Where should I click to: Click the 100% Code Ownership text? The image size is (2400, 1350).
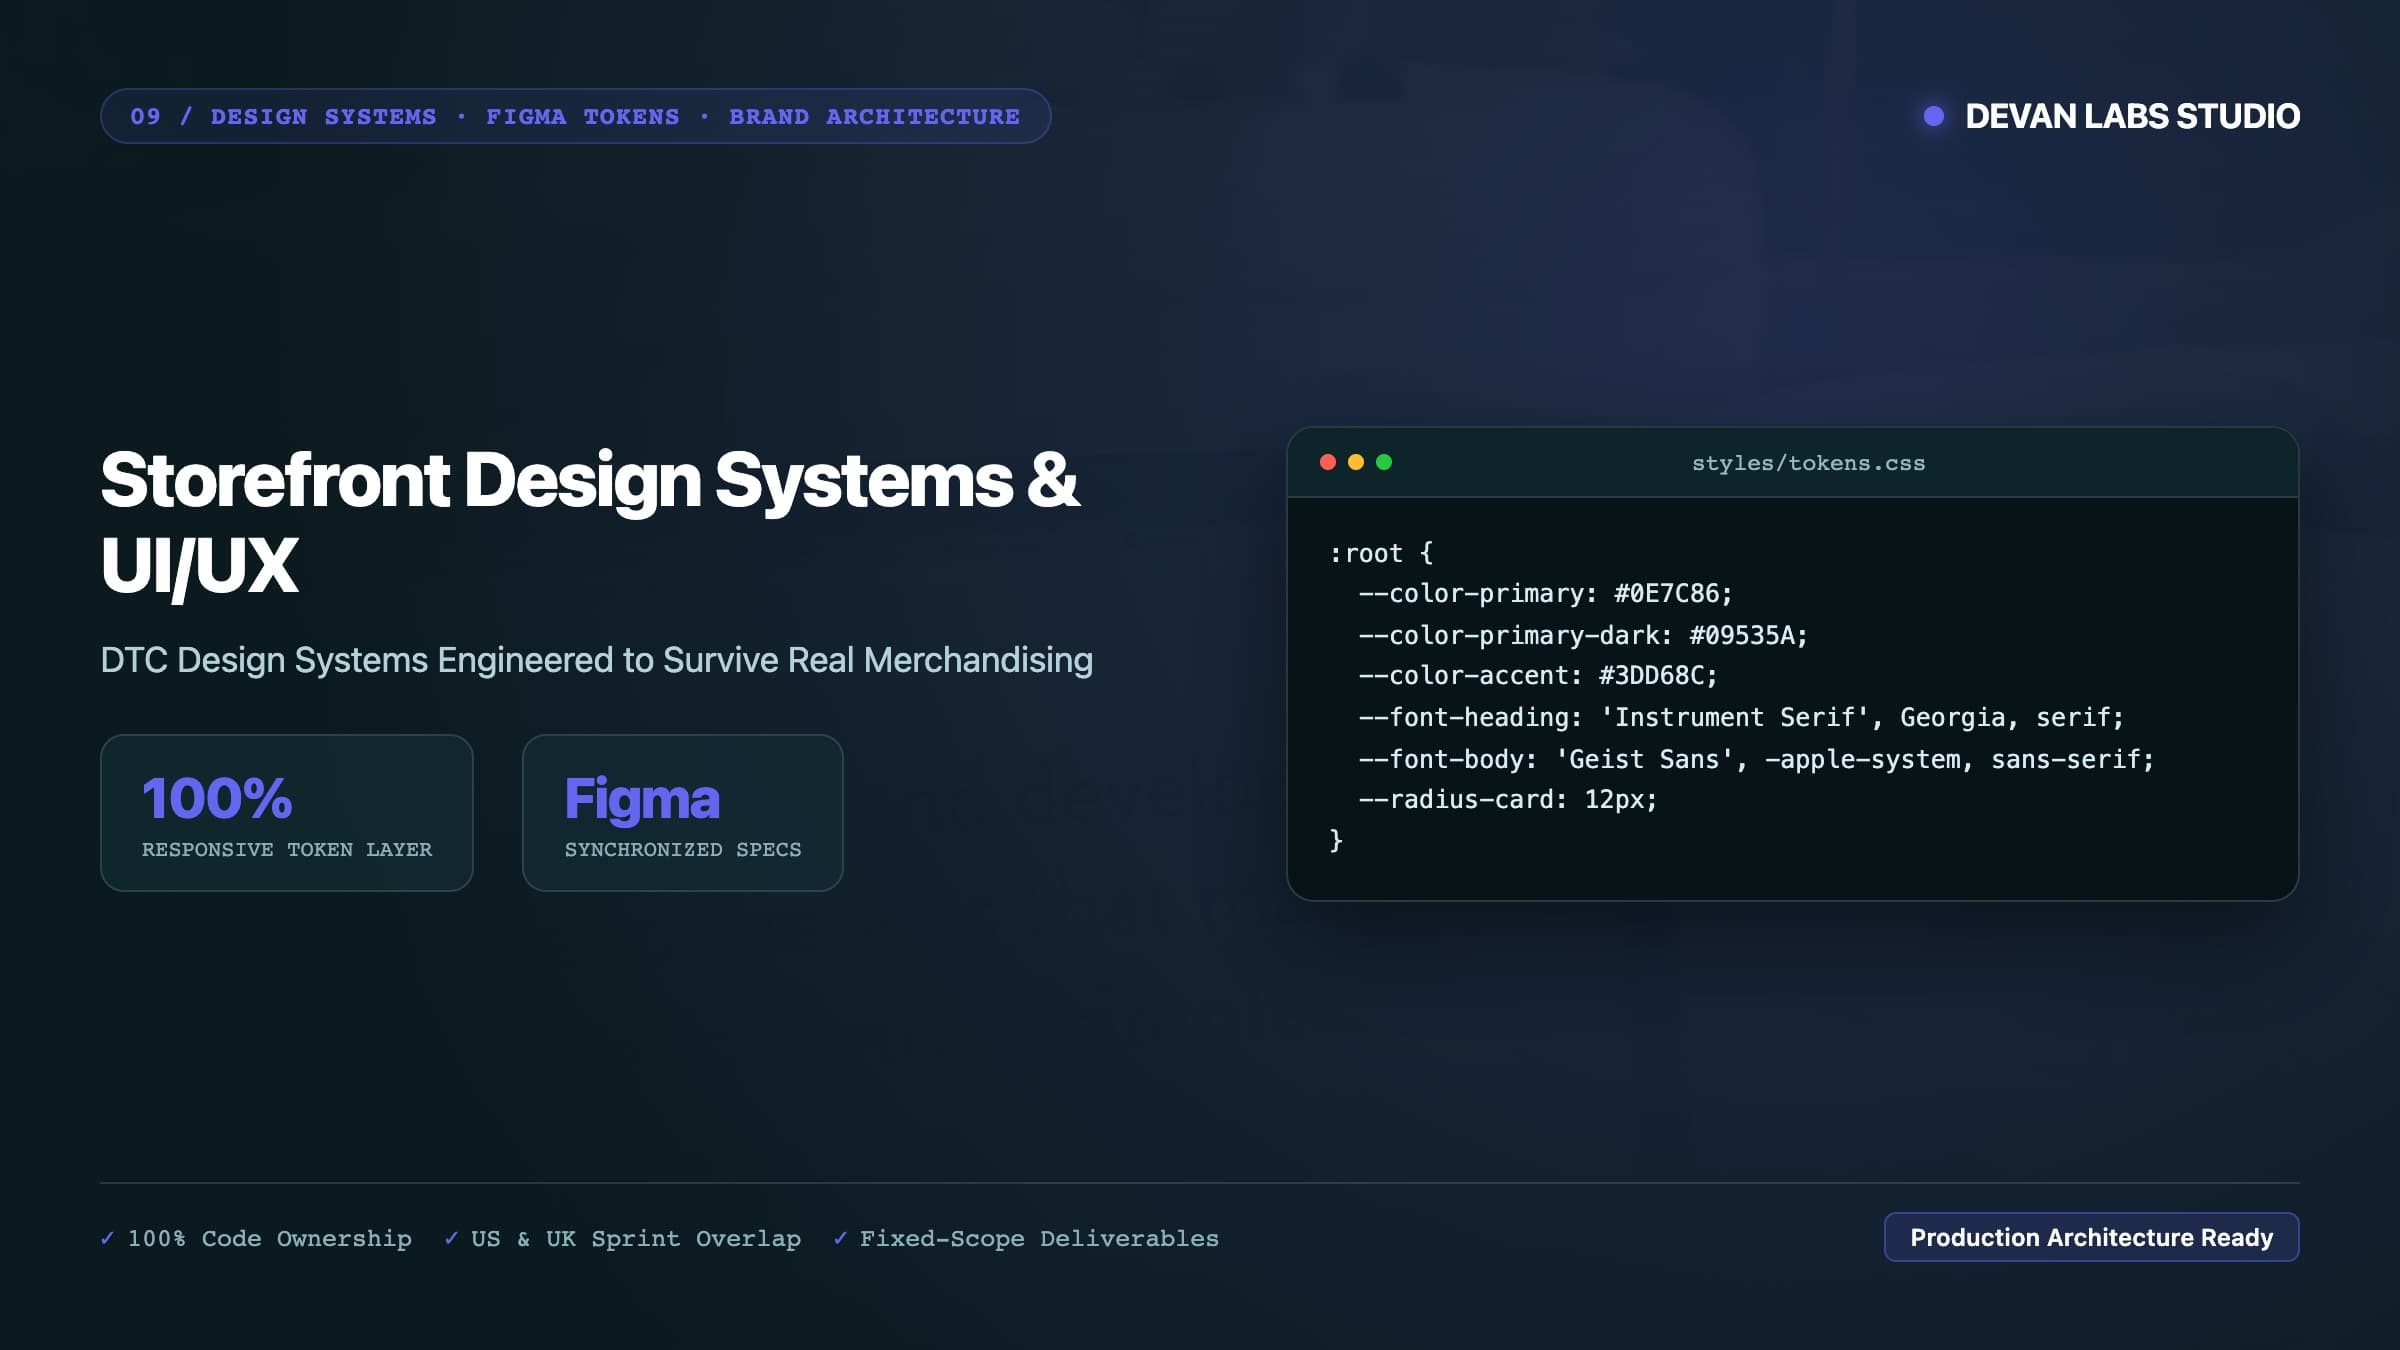tap(270, 1238)
